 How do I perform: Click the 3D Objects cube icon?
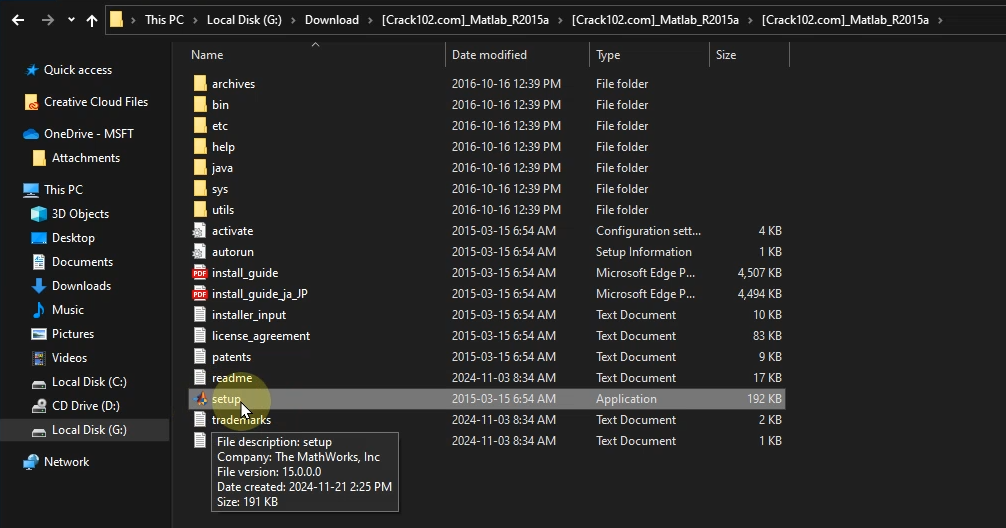pyautogui.click(x=39, y=214)
